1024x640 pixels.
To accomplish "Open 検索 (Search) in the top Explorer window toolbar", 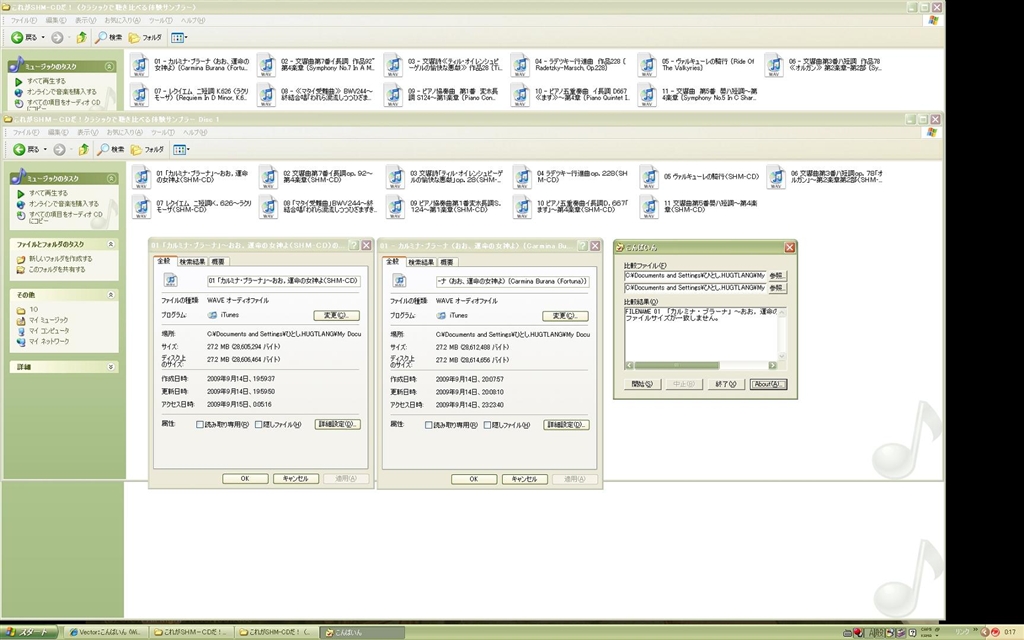I will tap(108, 38).
